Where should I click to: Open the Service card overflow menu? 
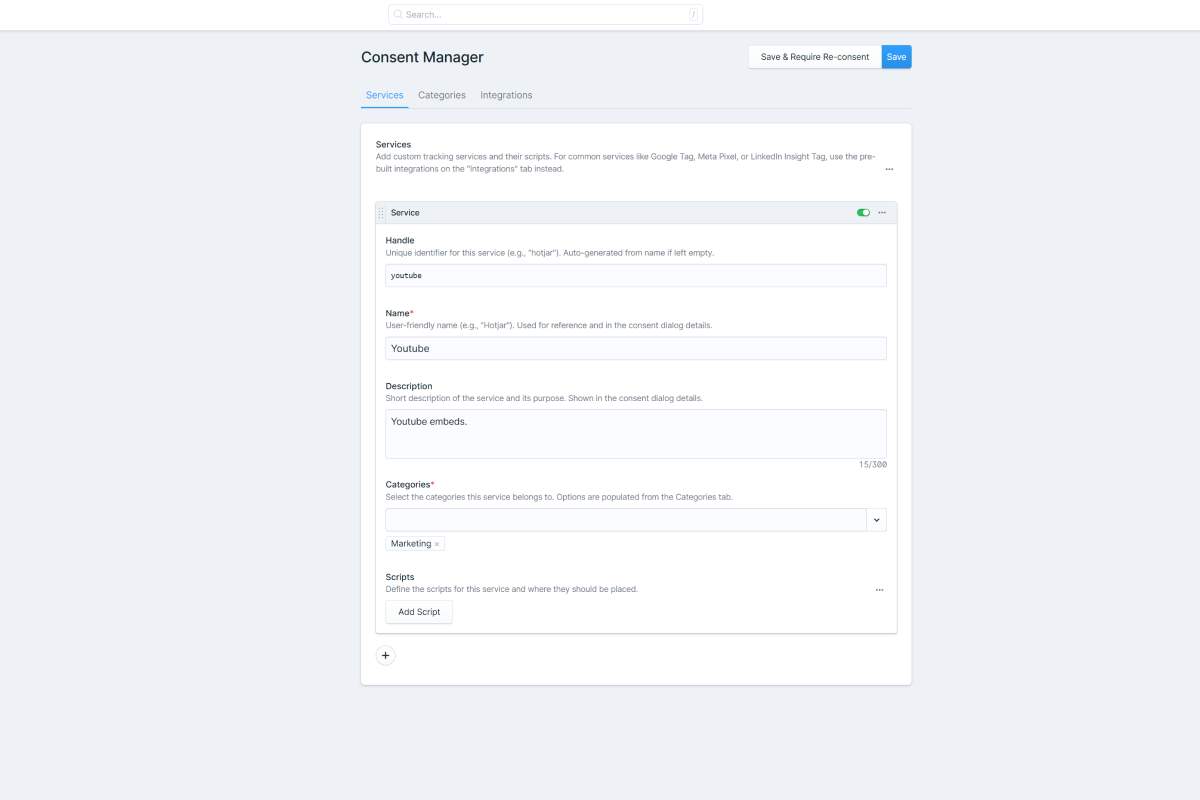(x=882, y=212)
